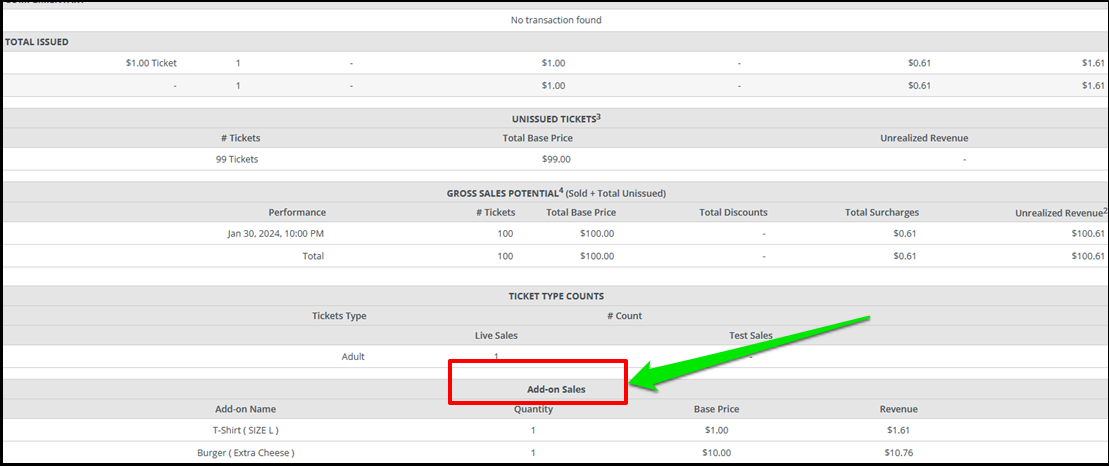The image size is (1109, 467).
Task: Select the Adult ticket type row
Action: click(555, 357)
